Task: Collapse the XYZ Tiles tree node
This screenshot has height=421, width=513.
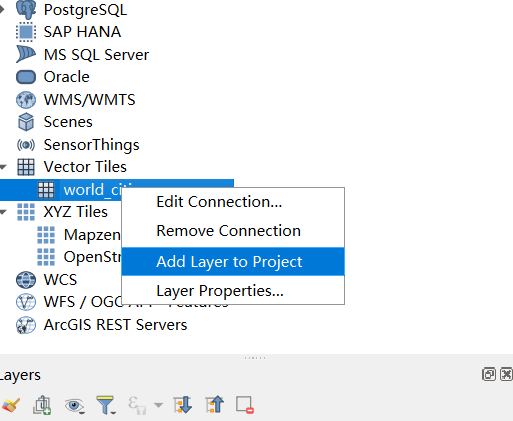Action: point(3,212)
